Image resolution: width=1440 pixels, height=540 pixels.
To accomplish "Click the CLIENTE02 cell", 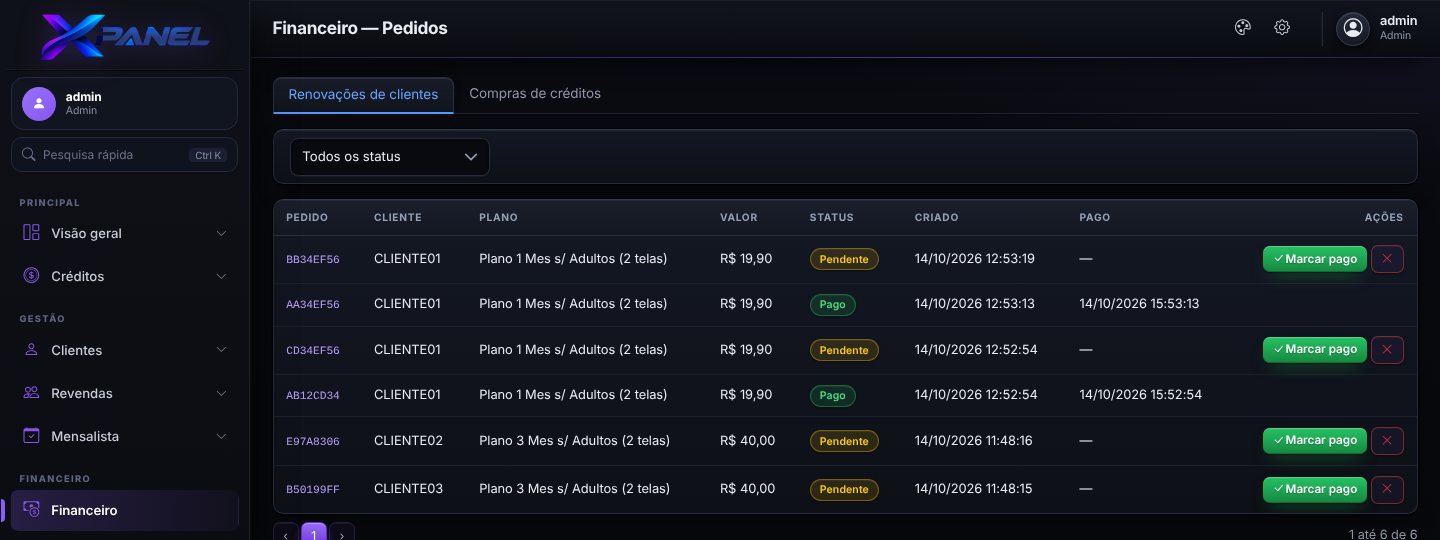I will tap(408, 441).
